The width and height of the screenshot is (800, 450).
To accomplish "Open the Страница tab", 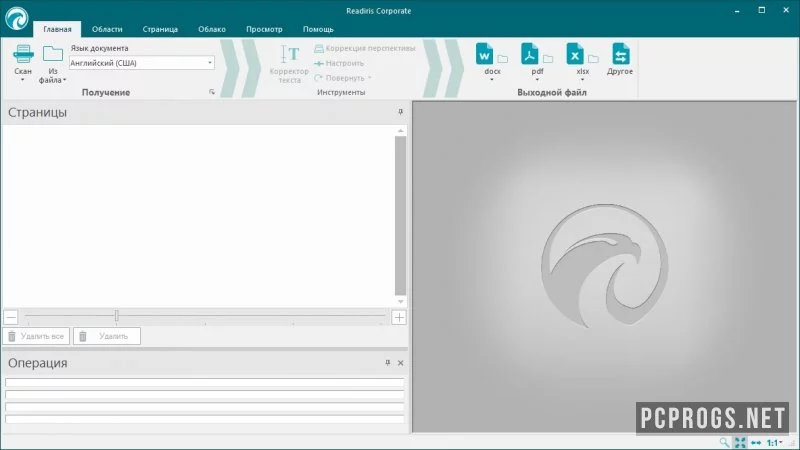I will point(160,29).
